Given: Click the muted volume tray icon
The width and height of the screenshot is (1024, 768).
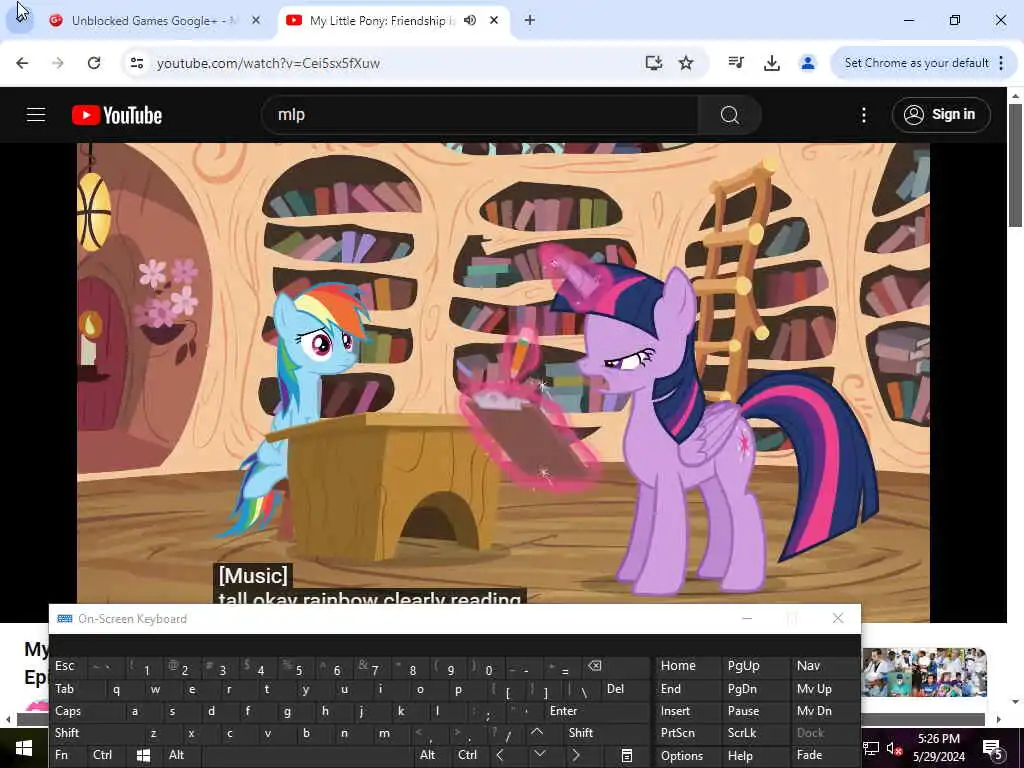Looking at the screenshot, I should [894, 748].
